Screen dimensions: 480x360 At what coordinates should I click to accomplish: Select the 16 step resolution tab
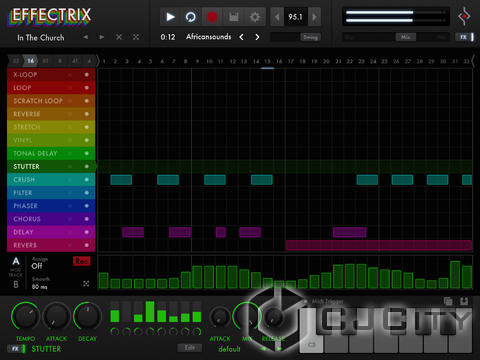[31, 61]
